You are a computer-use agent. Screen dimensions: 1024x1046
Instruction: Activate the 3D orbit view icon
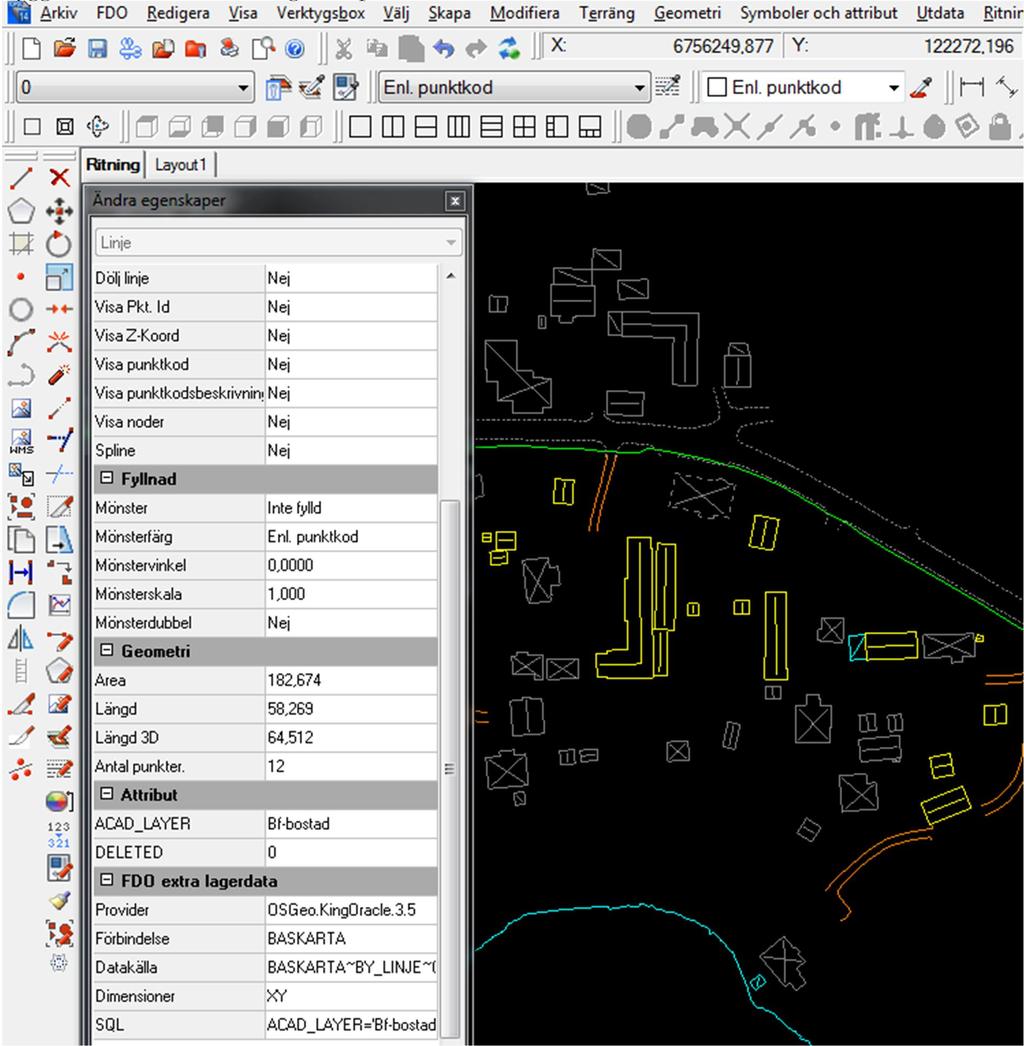point(97,126)
